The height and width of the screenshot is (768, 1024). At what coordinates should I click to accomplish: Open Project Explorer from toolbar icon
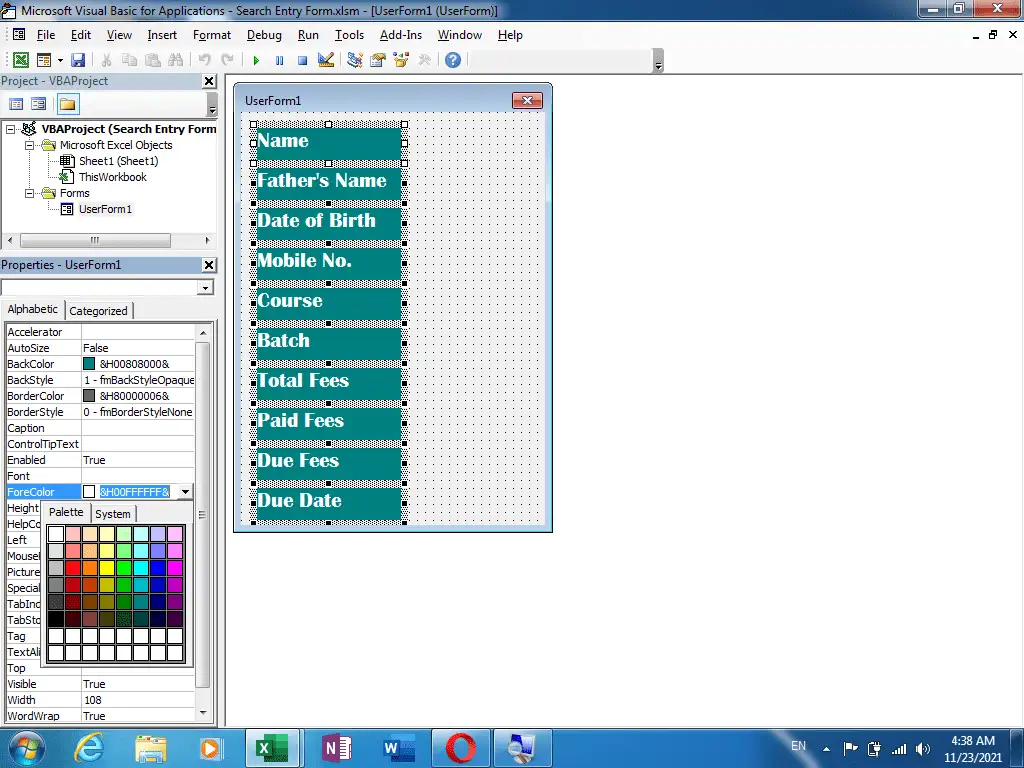pyautogui.click(x=355, y=60)
